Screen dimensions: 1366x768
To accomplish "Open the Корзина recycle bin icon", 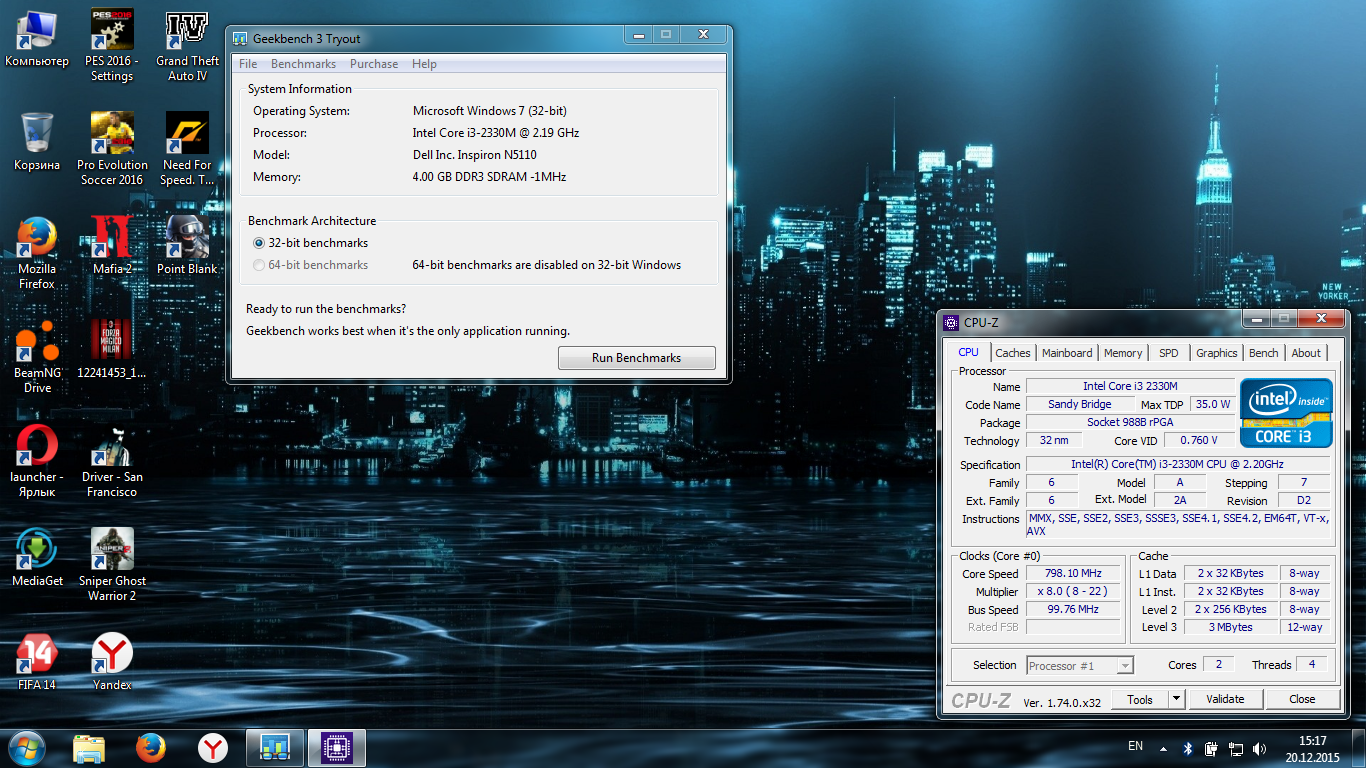I will [x=37, y=142].
